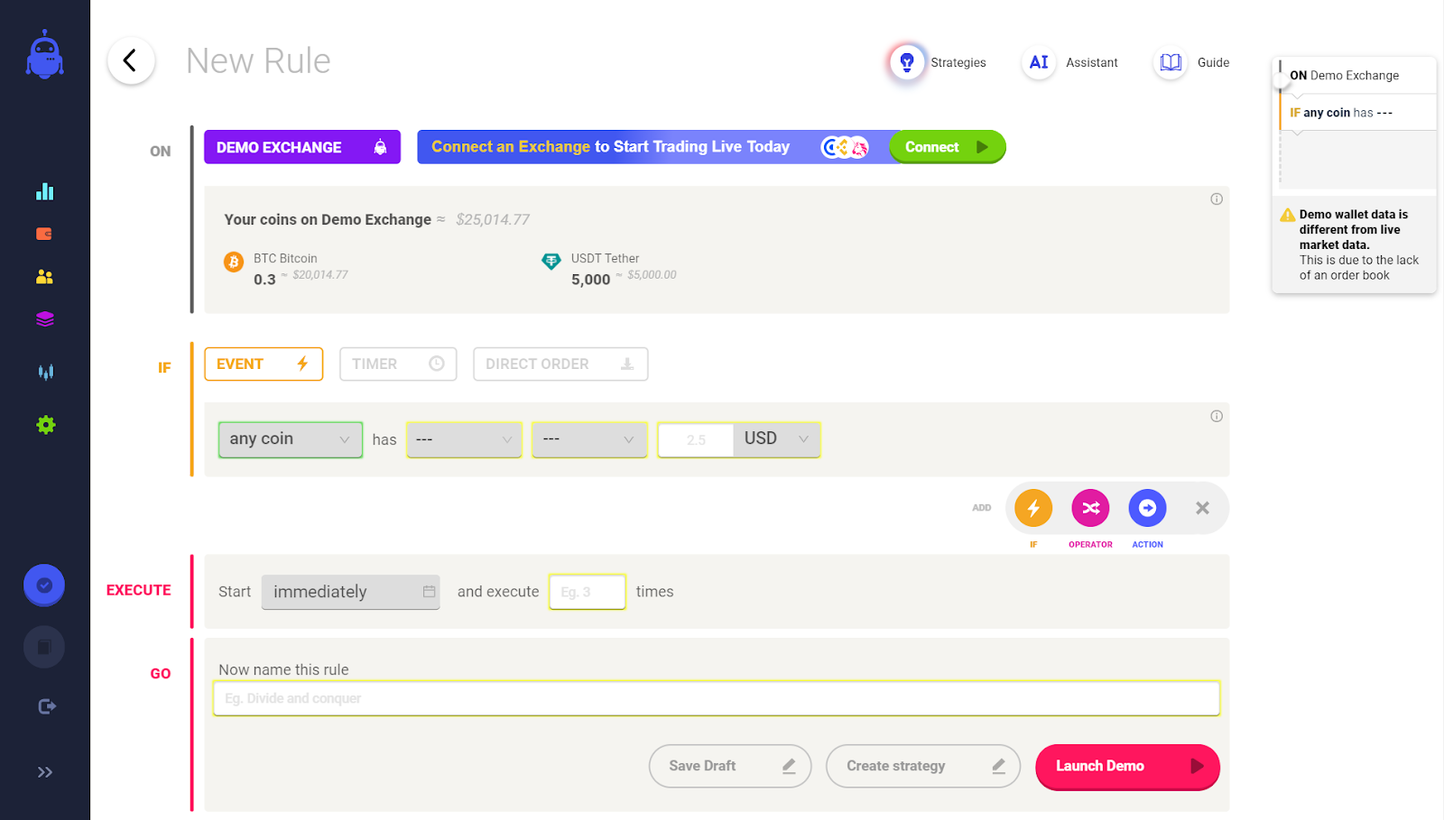Add a pink OPERATOR block
This screenshot has width=1444, height=820.
tap(1090, 509)
